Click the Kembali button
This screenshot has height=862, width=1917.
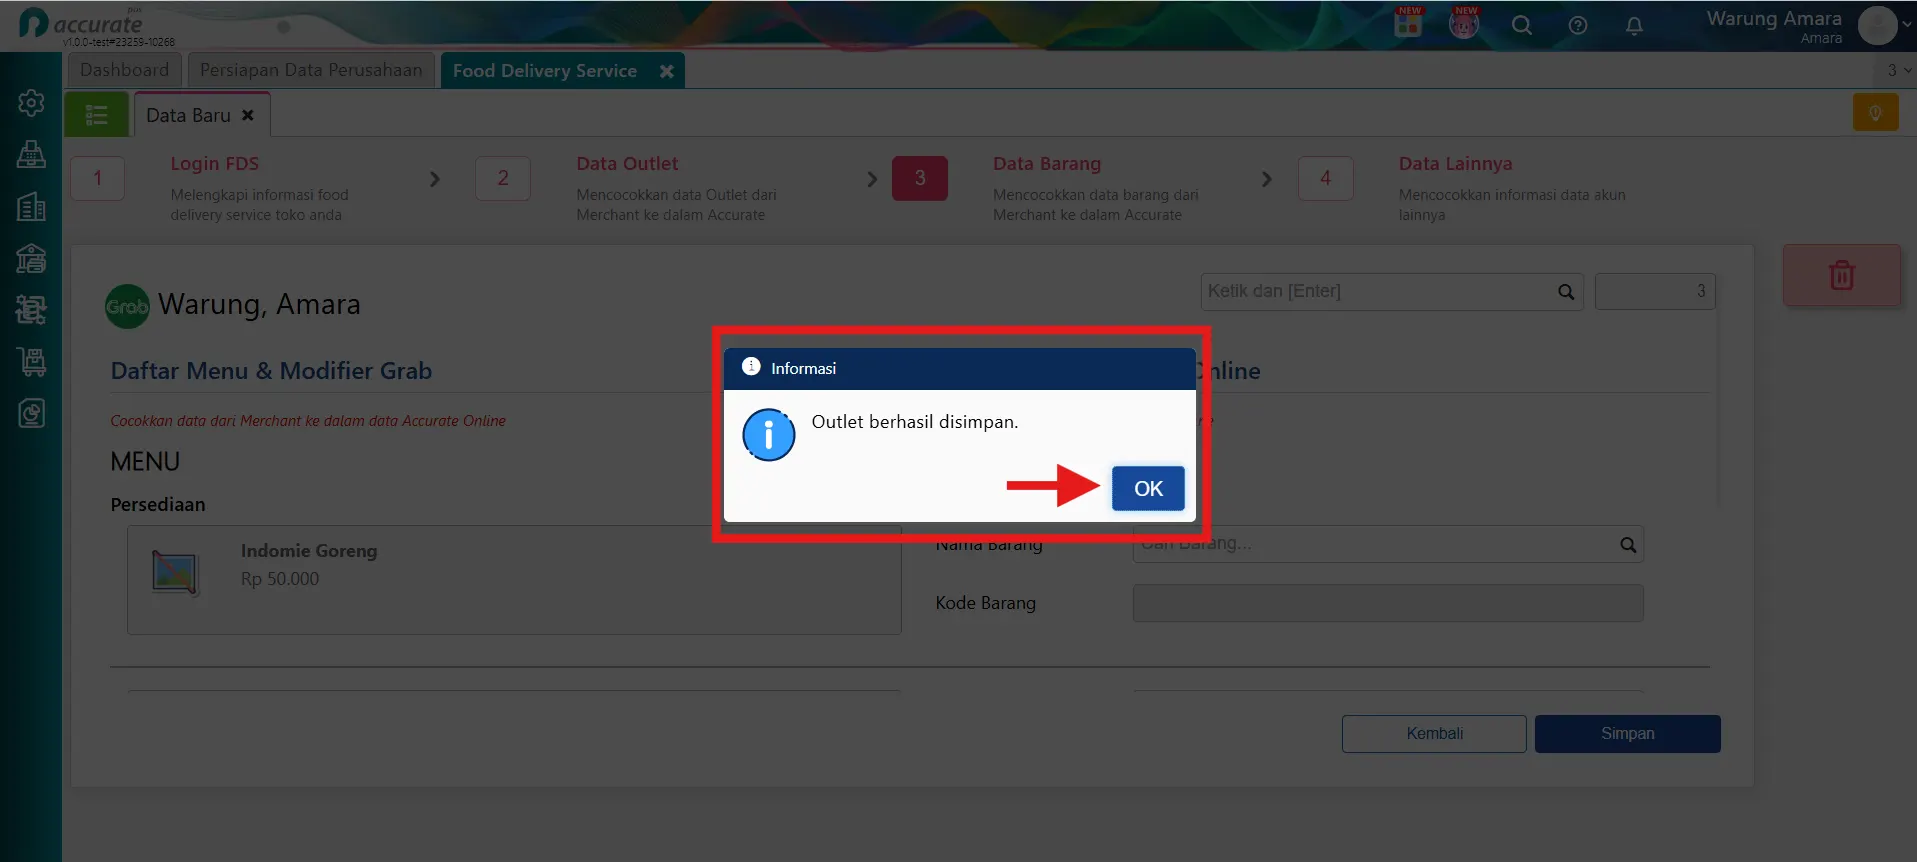tap(1434, 733)
